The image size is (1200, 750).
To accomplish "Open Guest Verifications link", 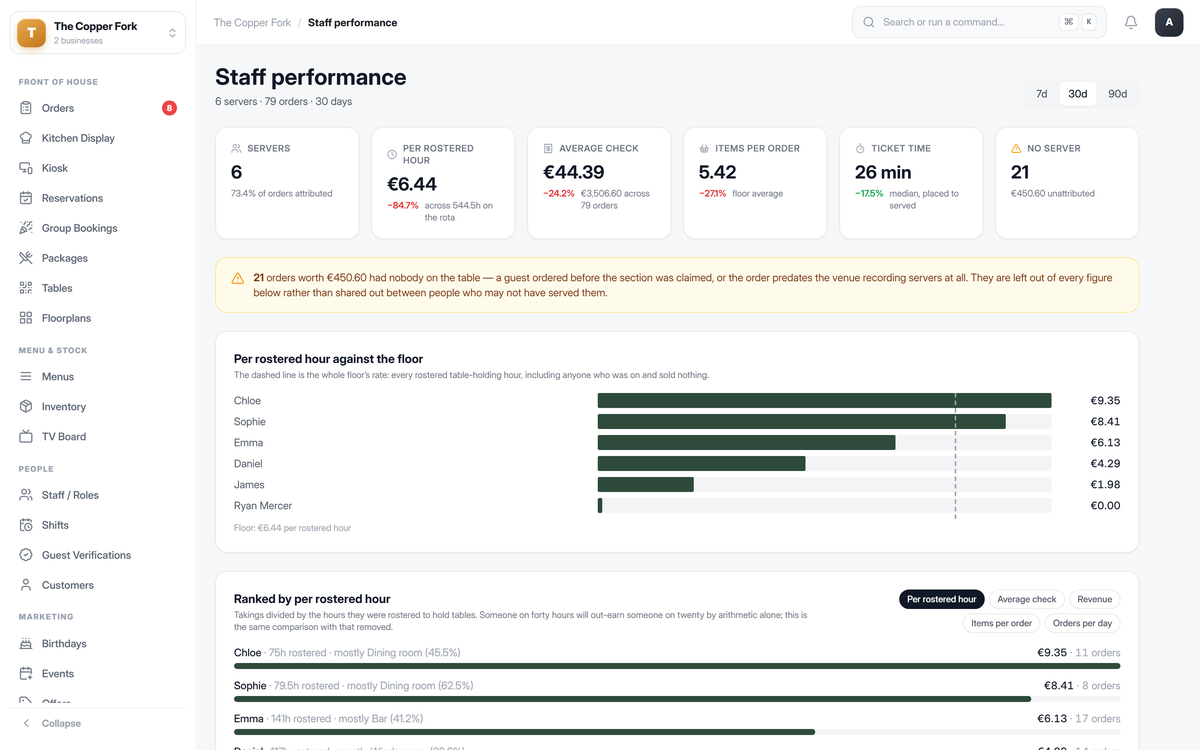I will coord(98,555).
